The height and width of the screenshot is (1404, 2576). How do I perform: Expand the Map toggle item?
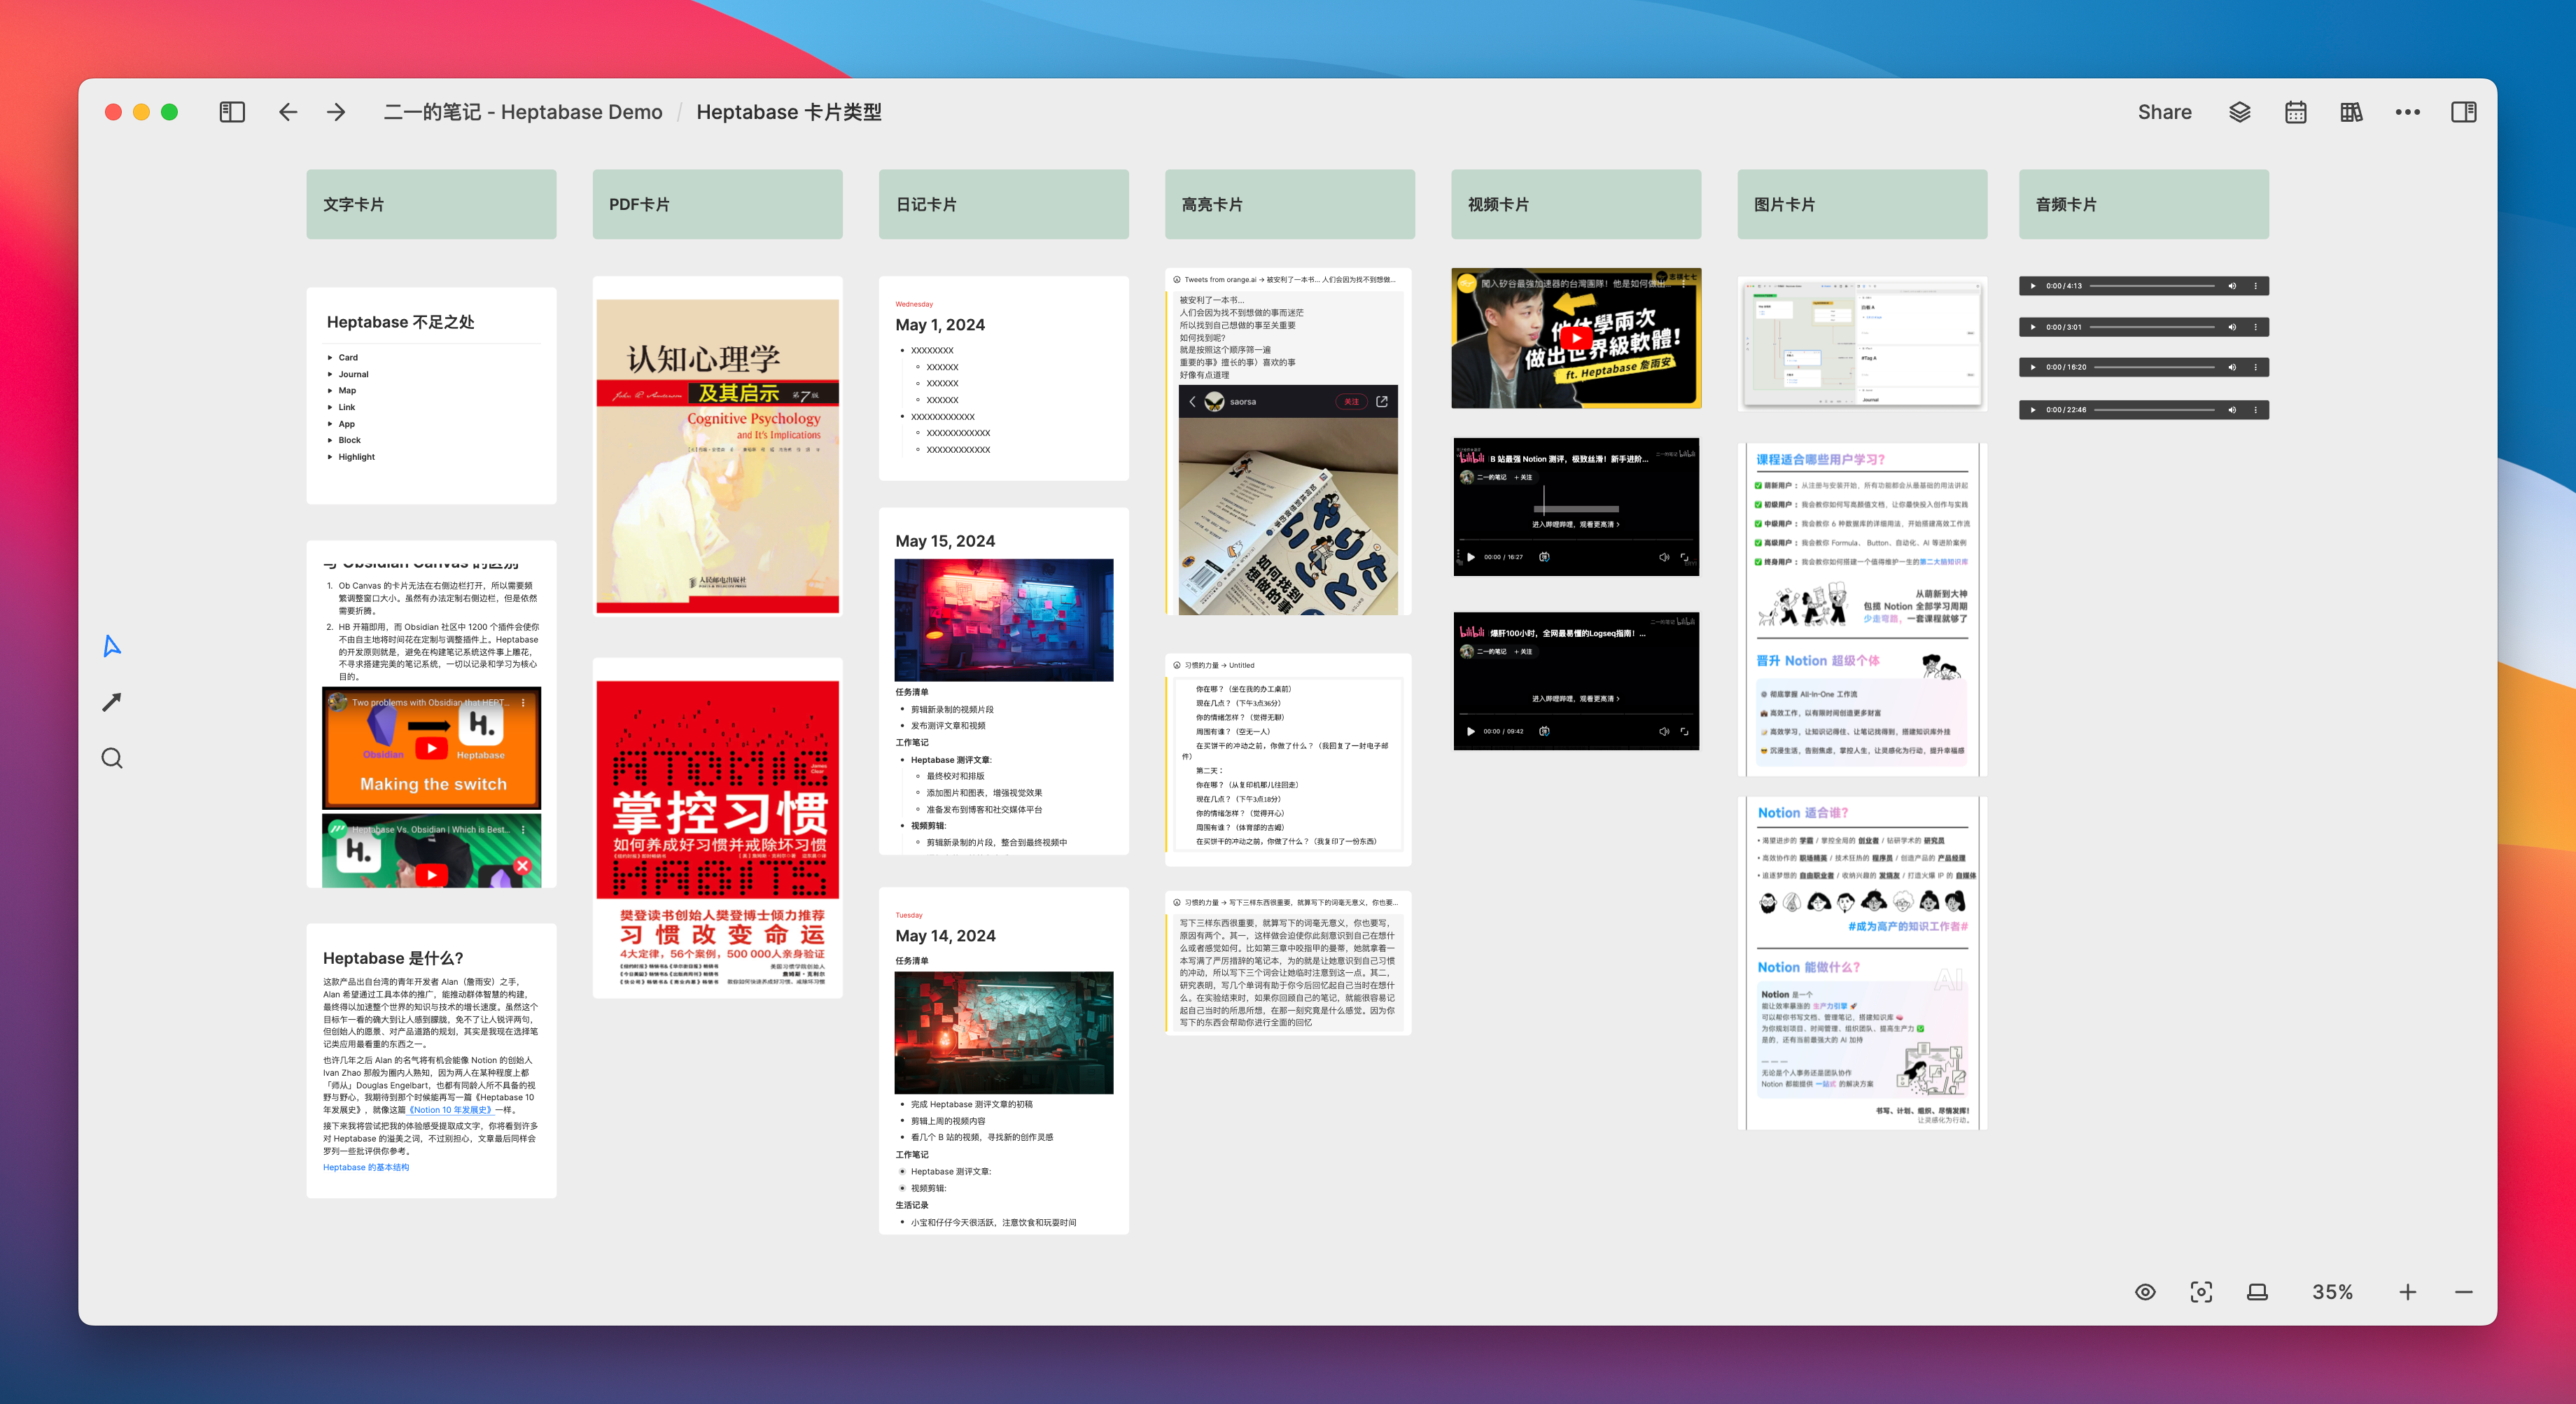tap(330, 390)
